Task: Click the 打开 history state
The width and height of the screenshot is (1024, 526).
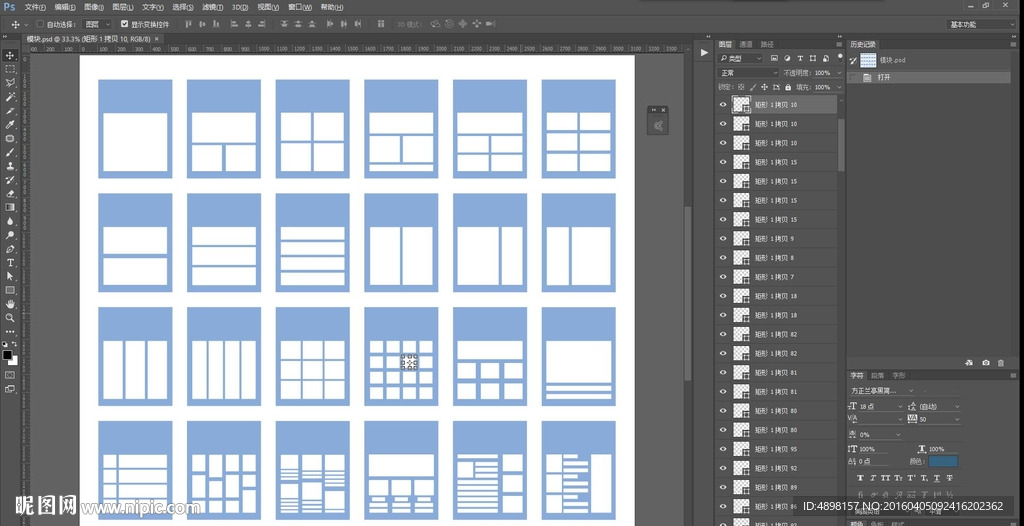Action: (884, 77)
